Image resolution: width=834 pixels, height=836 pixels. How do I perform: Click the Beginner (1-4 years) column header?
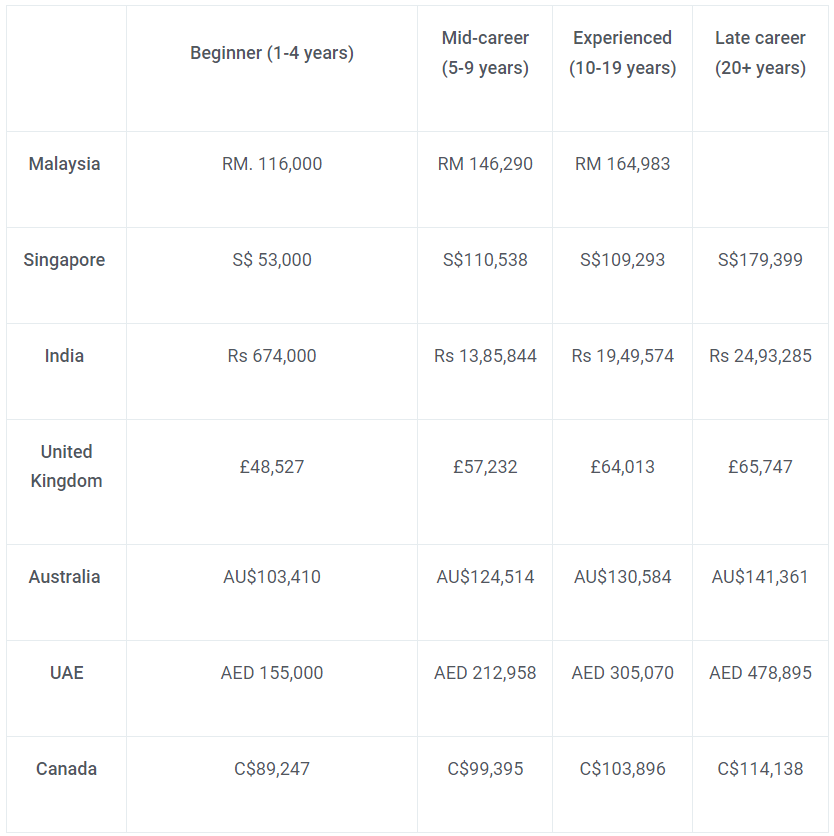[x=272, y=53]
